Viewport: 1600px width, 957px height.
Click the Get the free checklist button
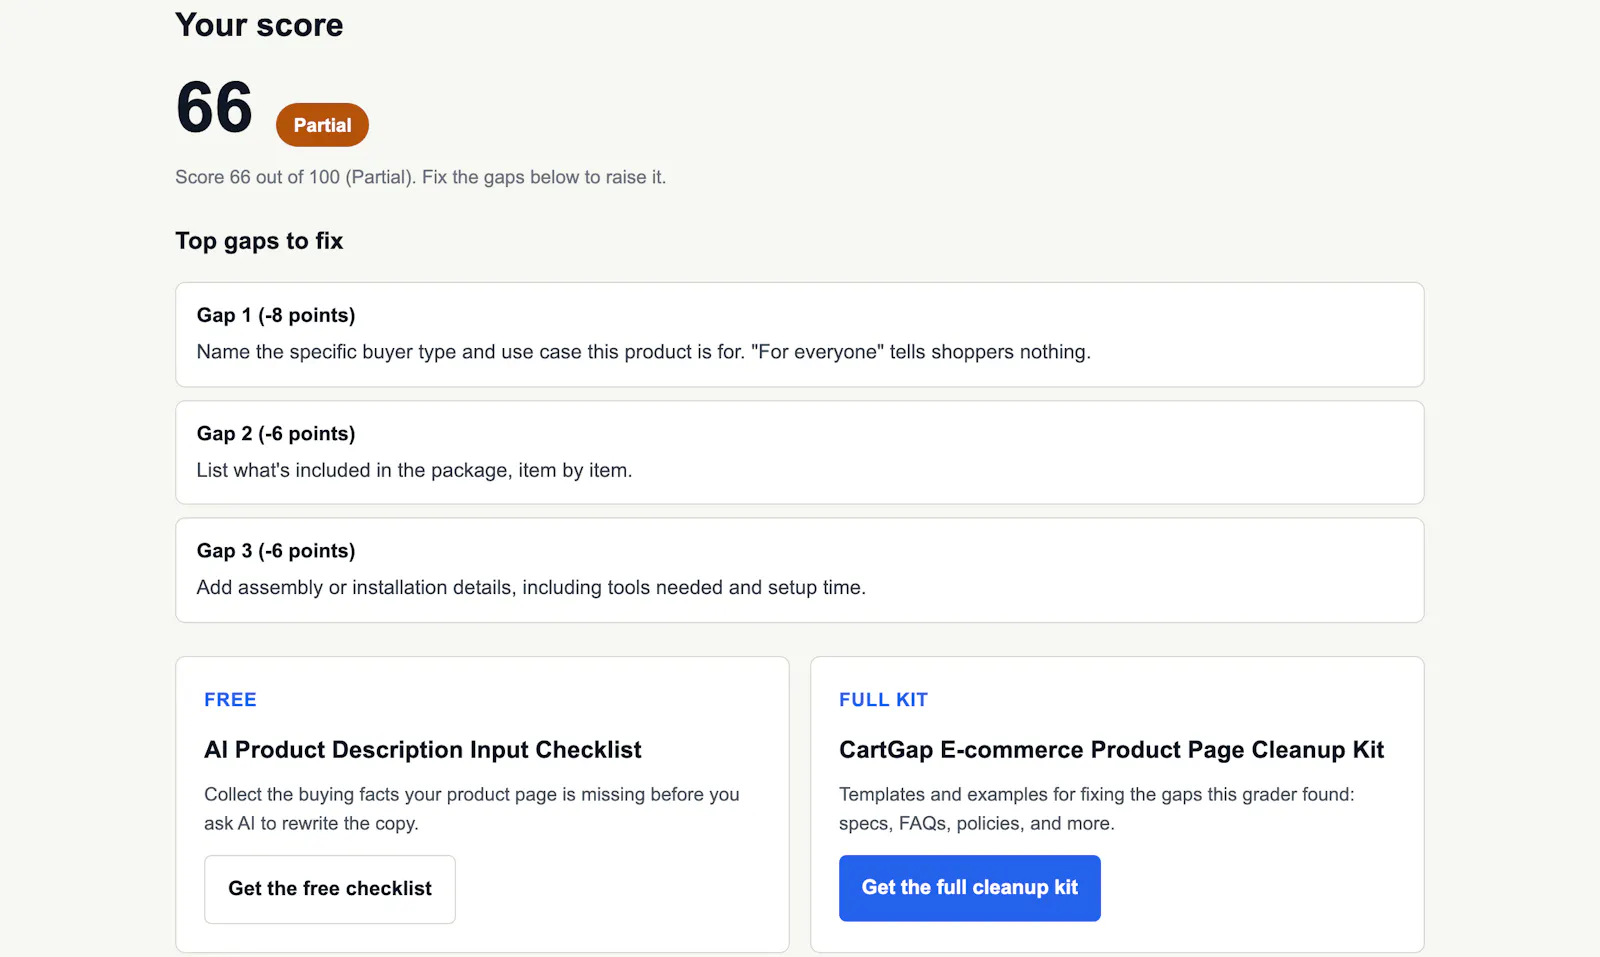330,889
